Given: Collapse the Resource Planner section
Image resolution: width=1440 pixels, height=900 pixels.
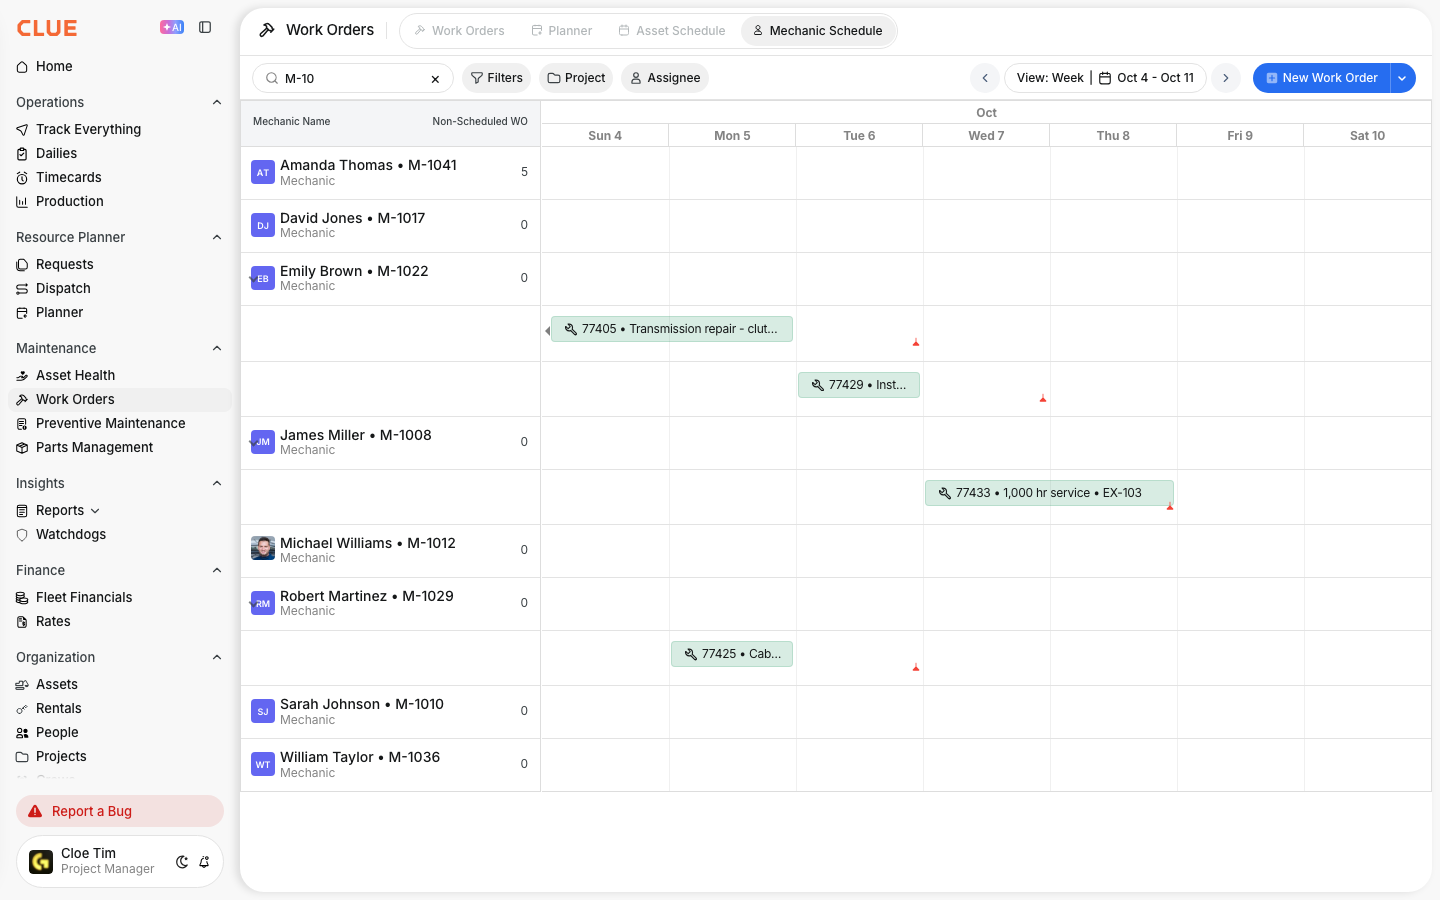Looking at the screenshot, I should click(217, 237).
